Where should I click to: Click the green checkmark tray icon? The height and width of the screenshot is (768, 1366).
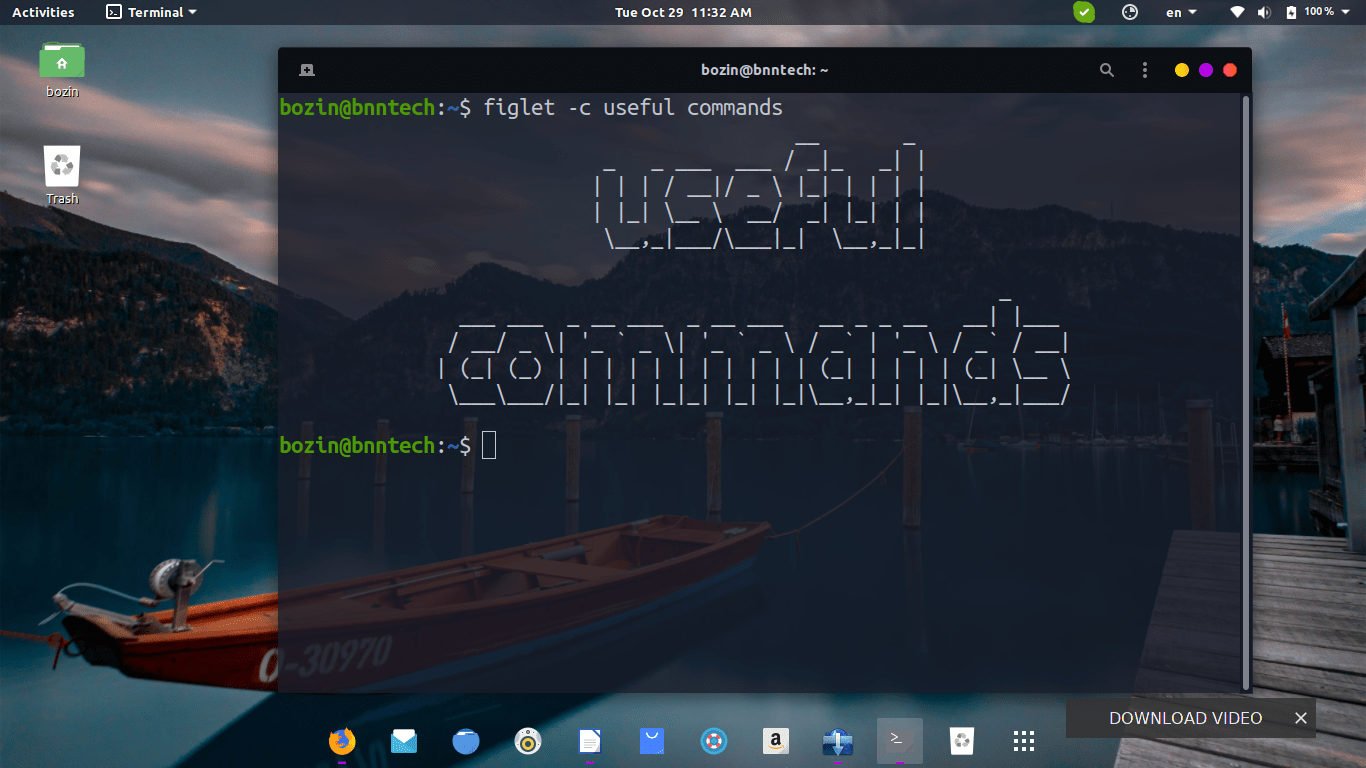click(1083, 12)
